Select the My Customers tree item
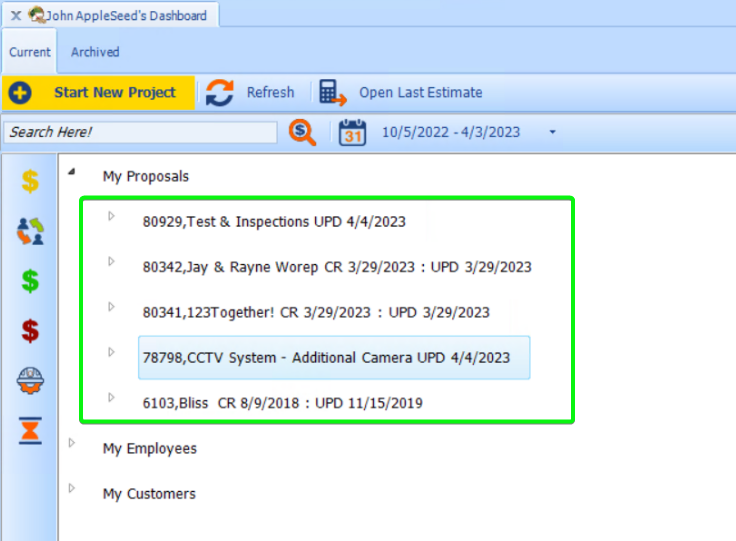 (149, 494)
